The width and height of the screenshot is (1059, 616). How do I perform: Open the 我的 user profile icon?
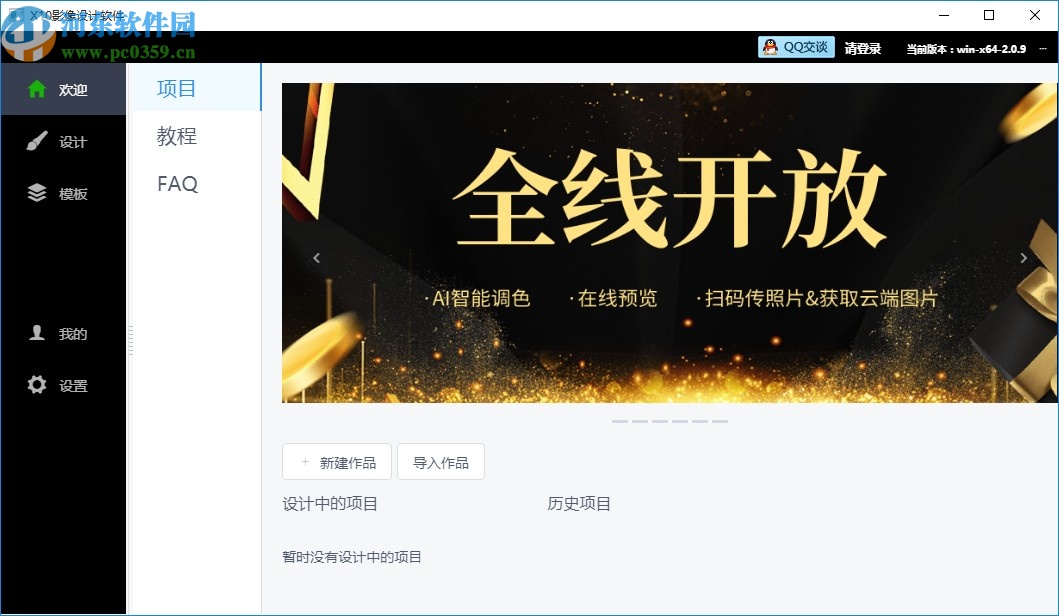34,333
